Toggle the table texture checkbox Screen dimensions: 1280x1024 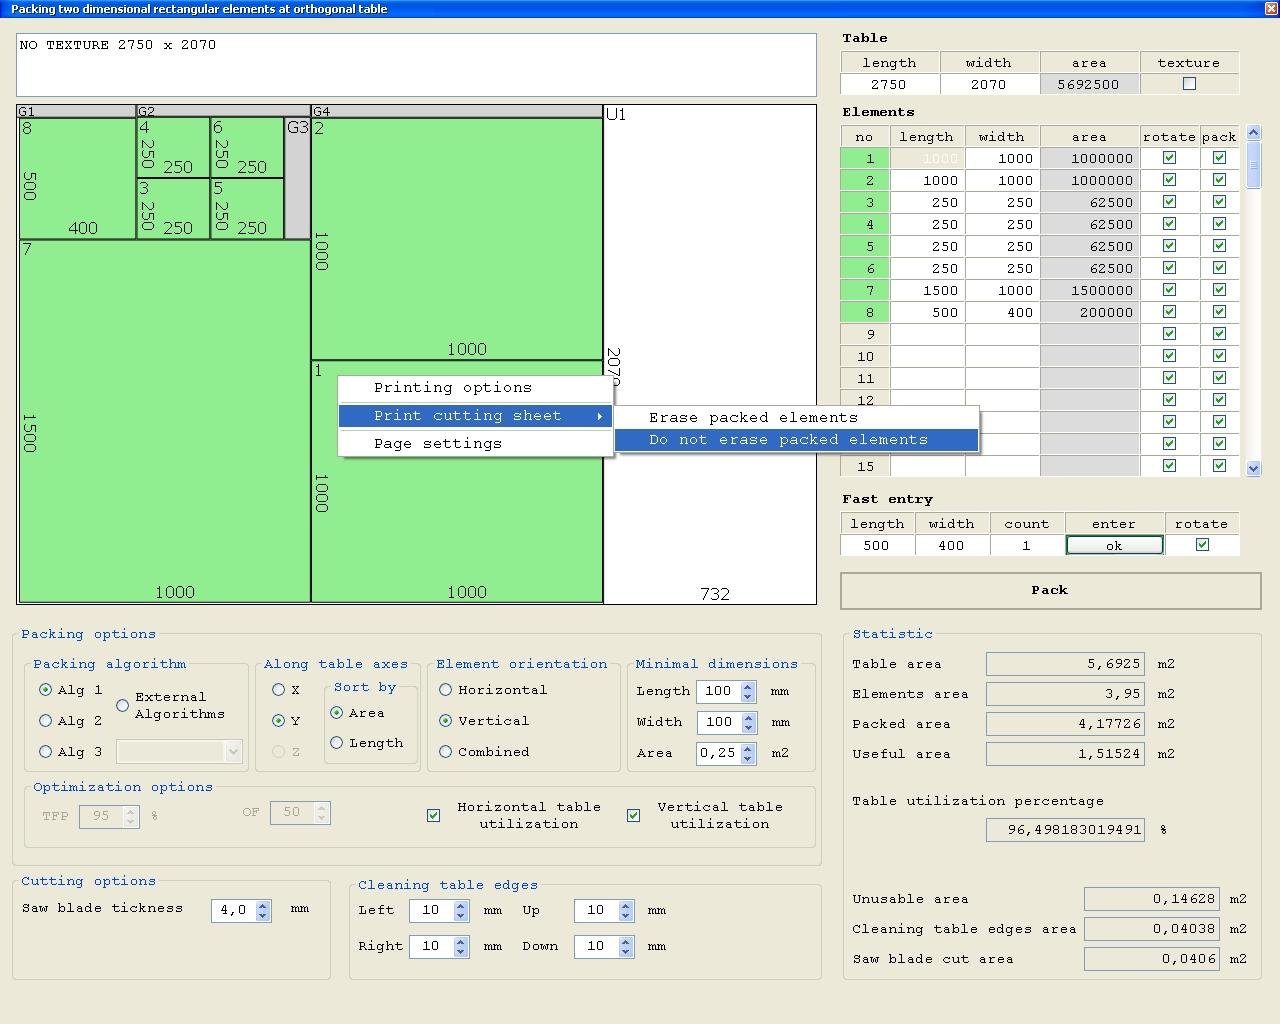pos(1189,84)
